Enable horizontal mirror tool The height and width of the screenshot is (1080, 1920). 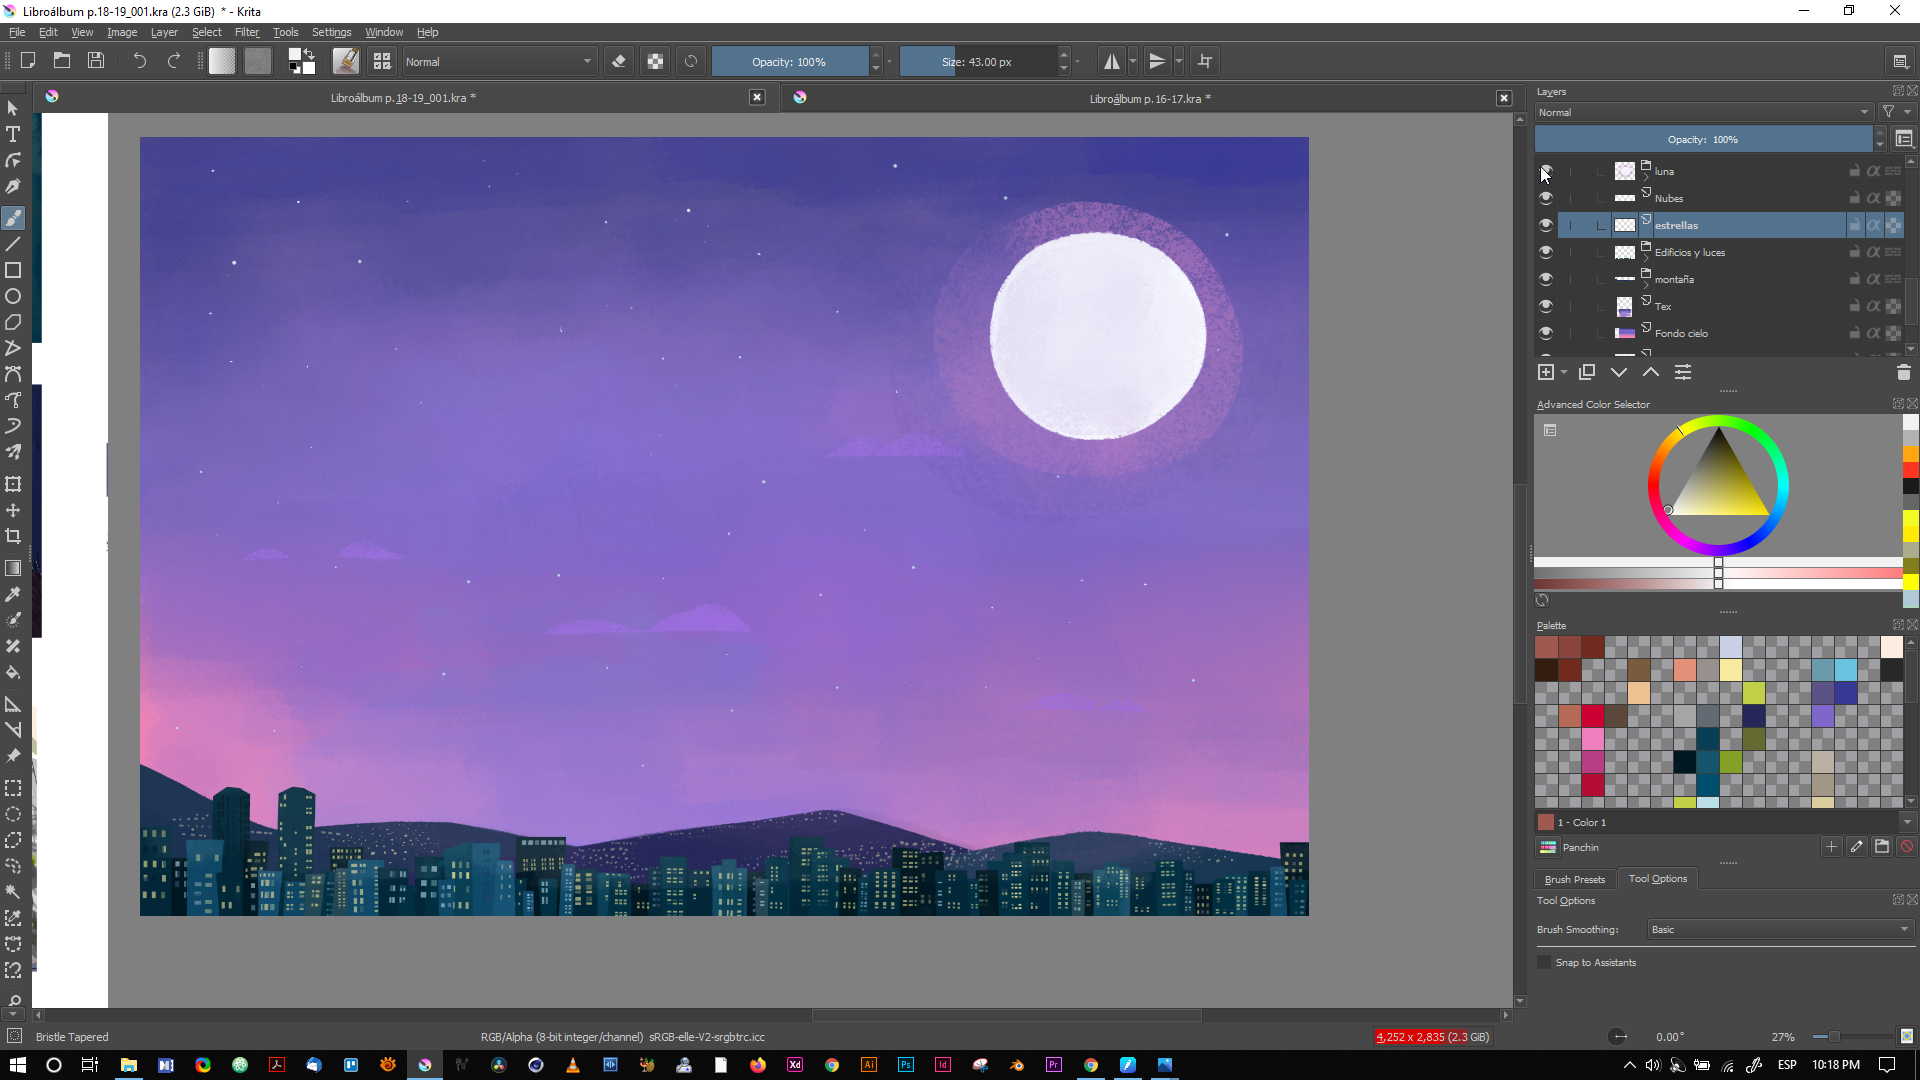tap(1111, 61)
